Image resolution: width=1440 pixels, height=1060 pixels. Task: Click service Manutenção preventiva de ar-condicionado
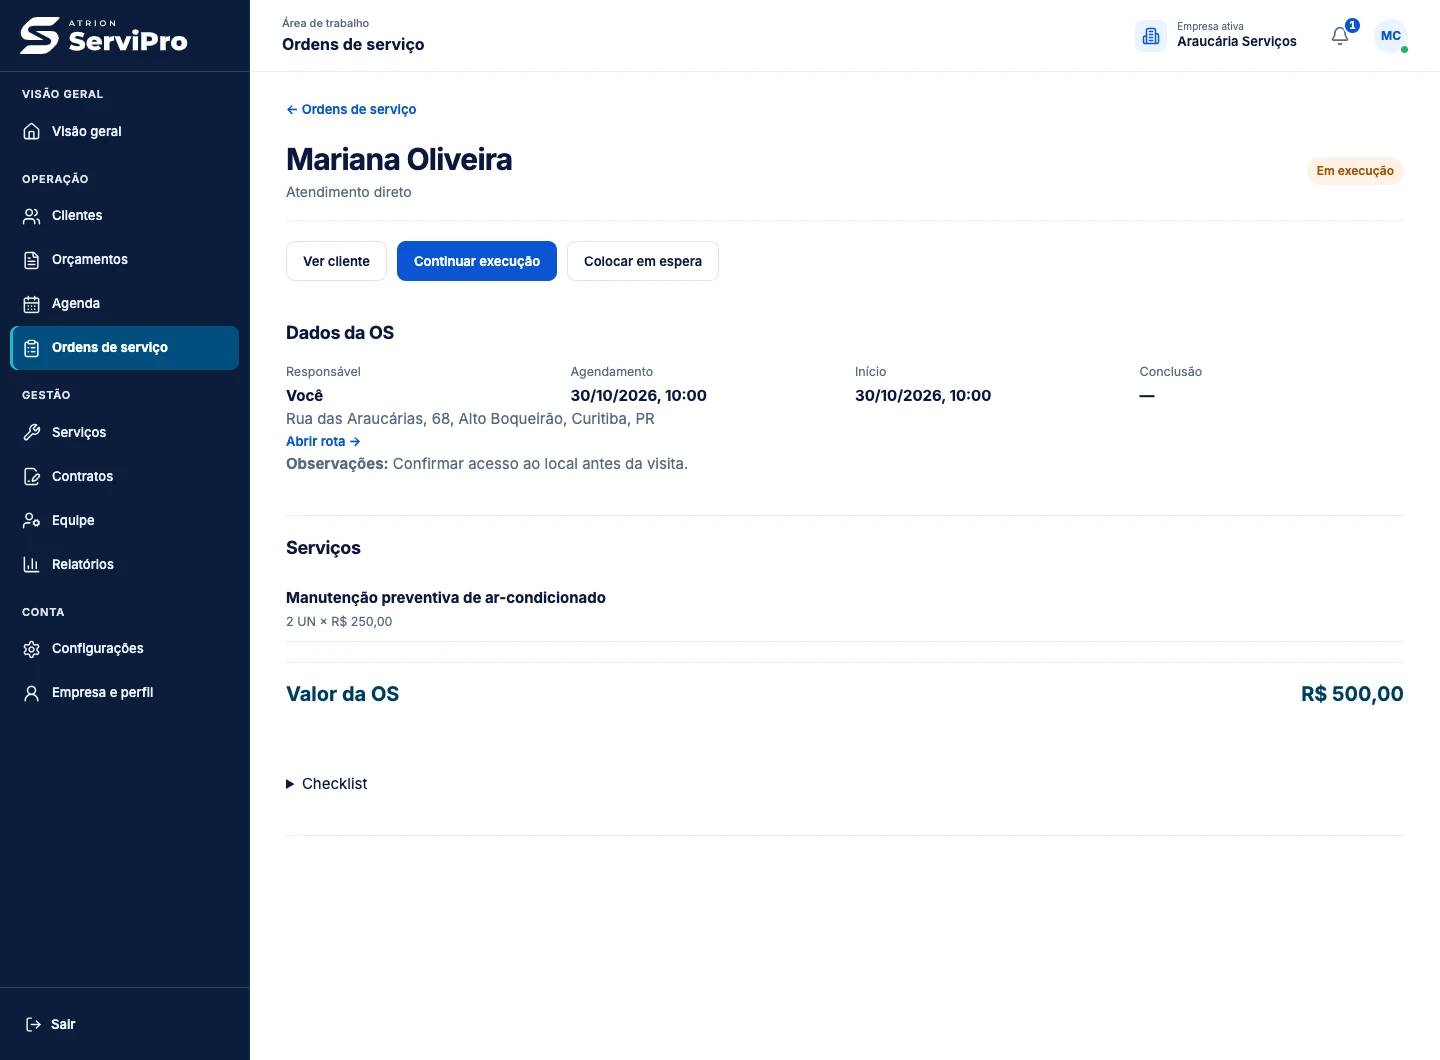click(x=446, y=598)
